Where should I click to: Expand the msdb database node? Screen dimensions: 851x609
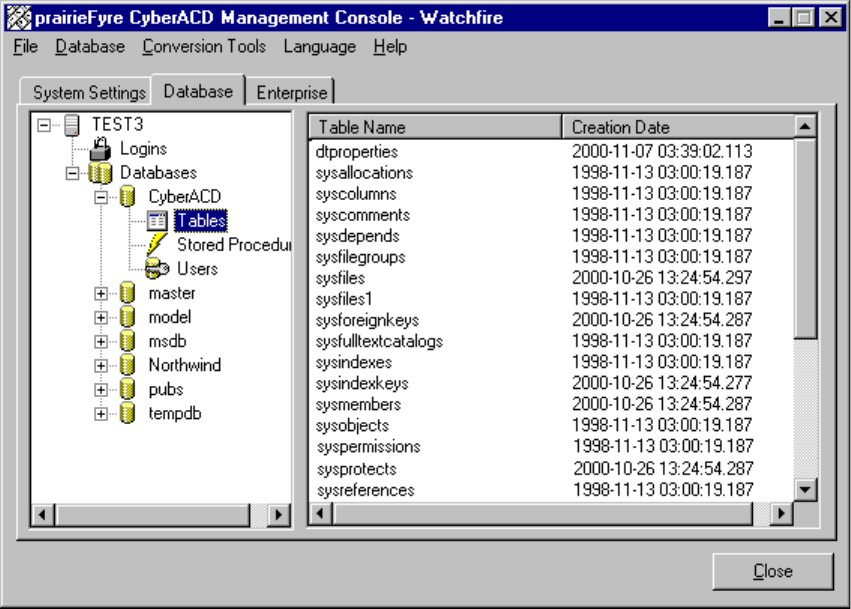[100, 342]
